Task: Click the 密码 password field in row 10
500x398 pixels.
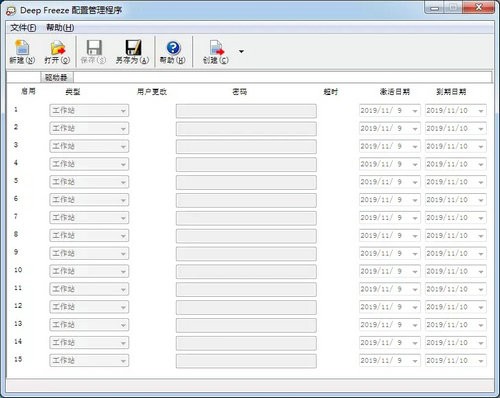Action: click(x=246, y=272)
